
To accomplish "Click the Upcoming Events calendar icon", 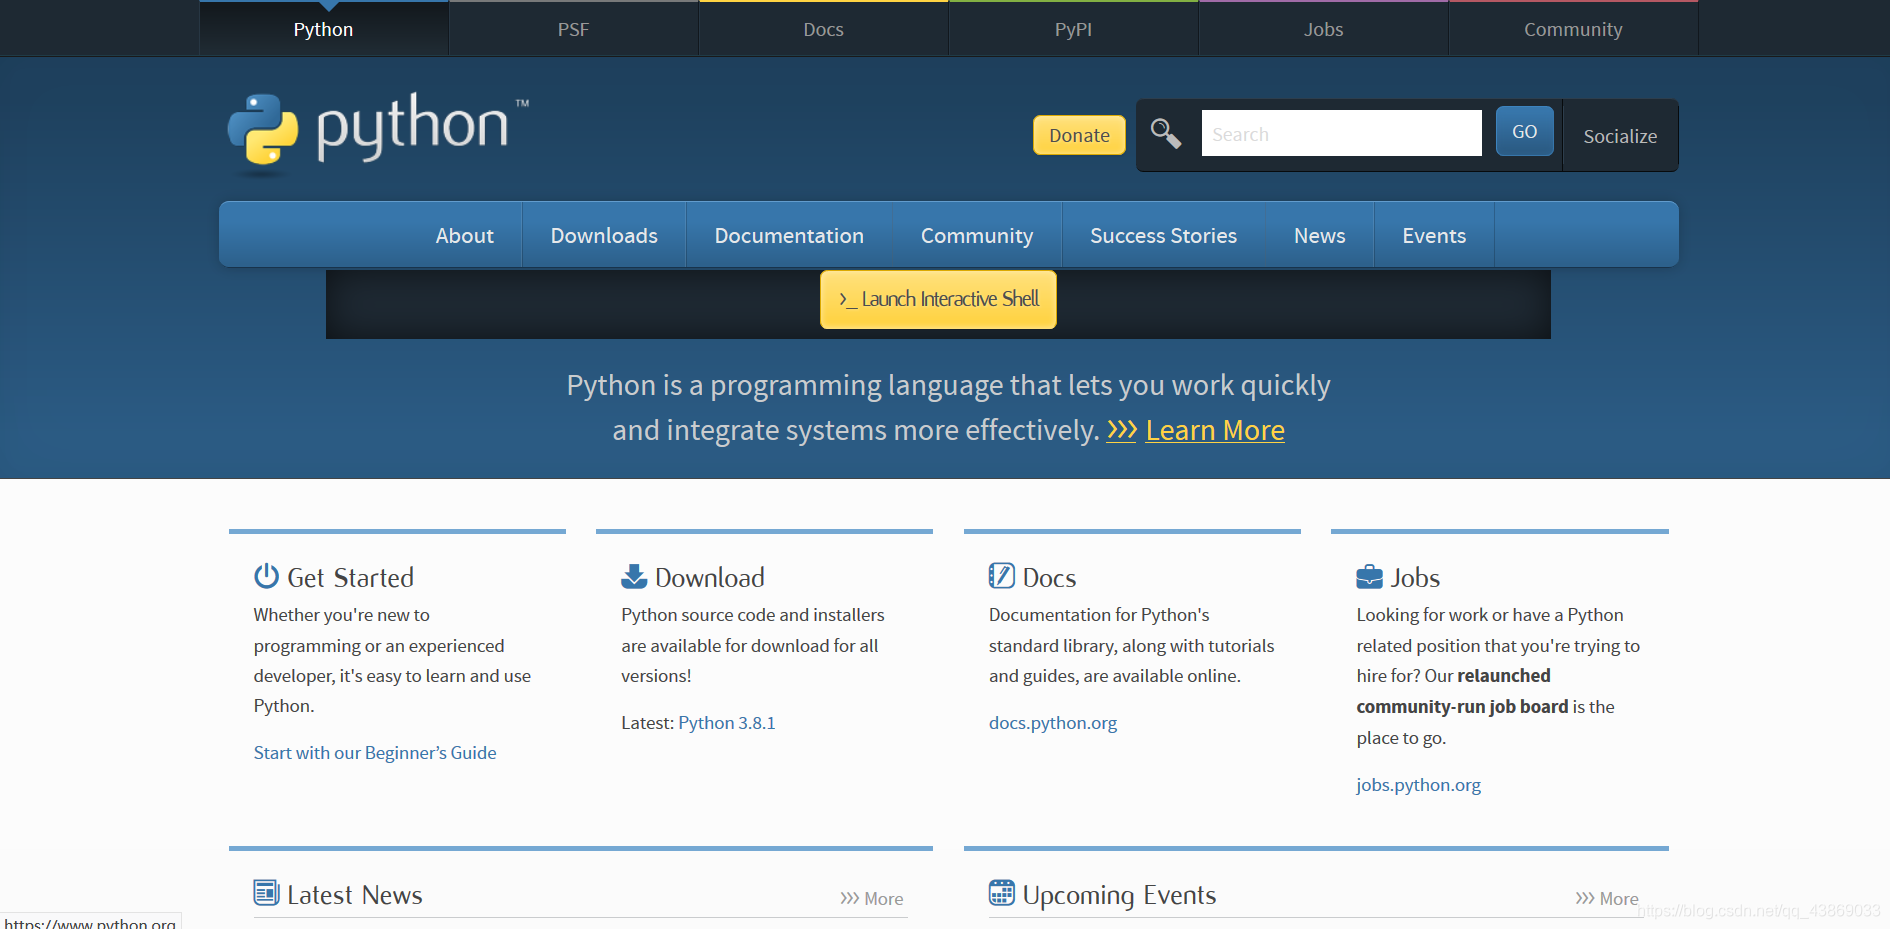I will click(x=1002, y=892).
